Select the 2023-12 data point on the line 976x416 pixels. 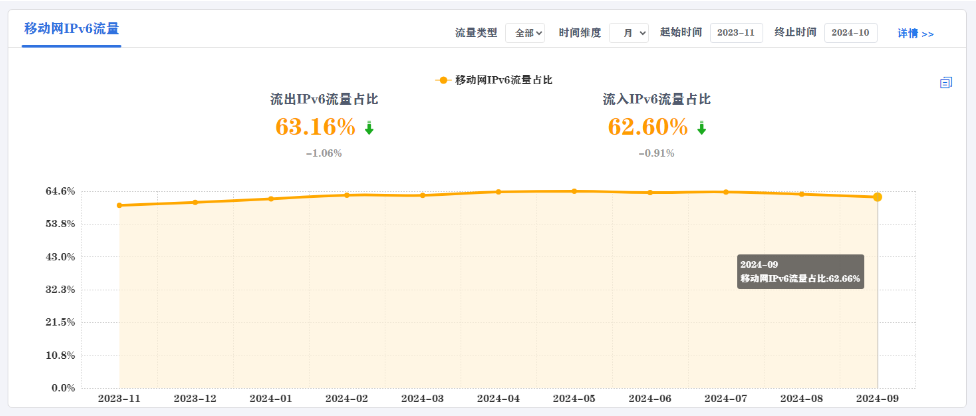(195, 202)
